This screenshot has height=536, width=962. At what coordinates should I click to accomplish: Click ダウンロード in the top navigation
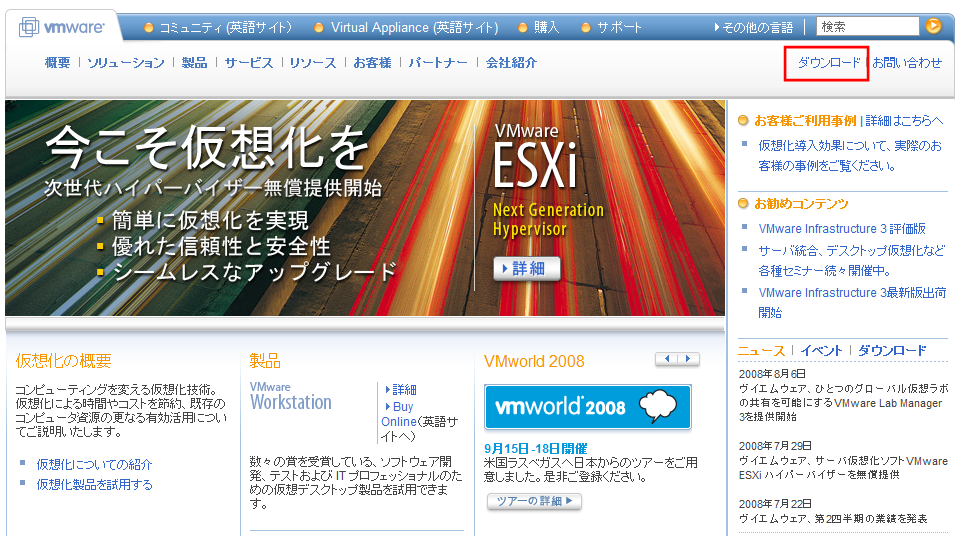(x=828, y=63)
